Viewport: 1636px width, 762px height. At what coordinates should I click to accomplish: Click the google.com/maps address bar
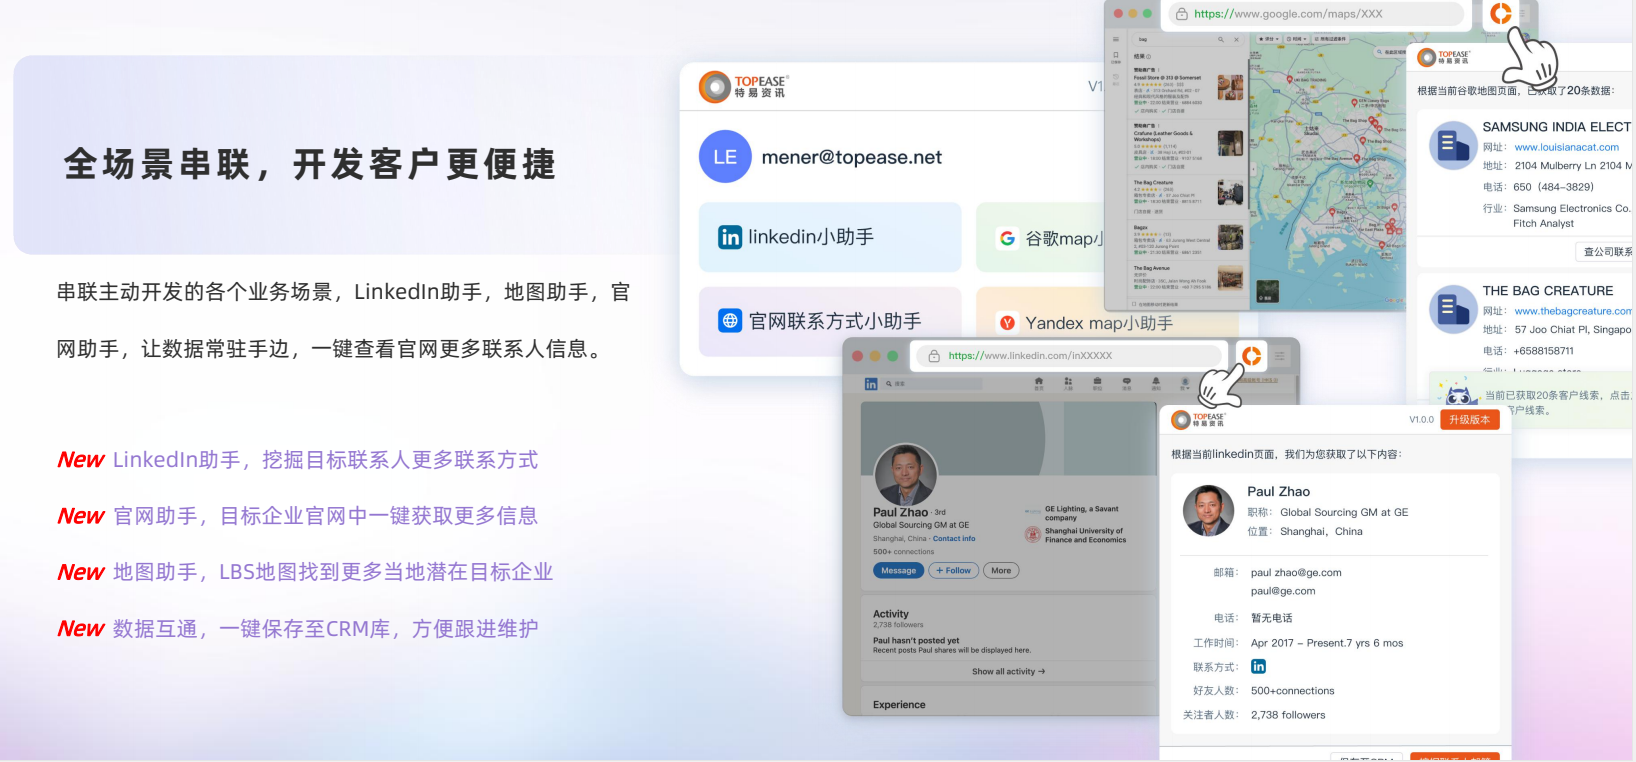click(1315, 14)
